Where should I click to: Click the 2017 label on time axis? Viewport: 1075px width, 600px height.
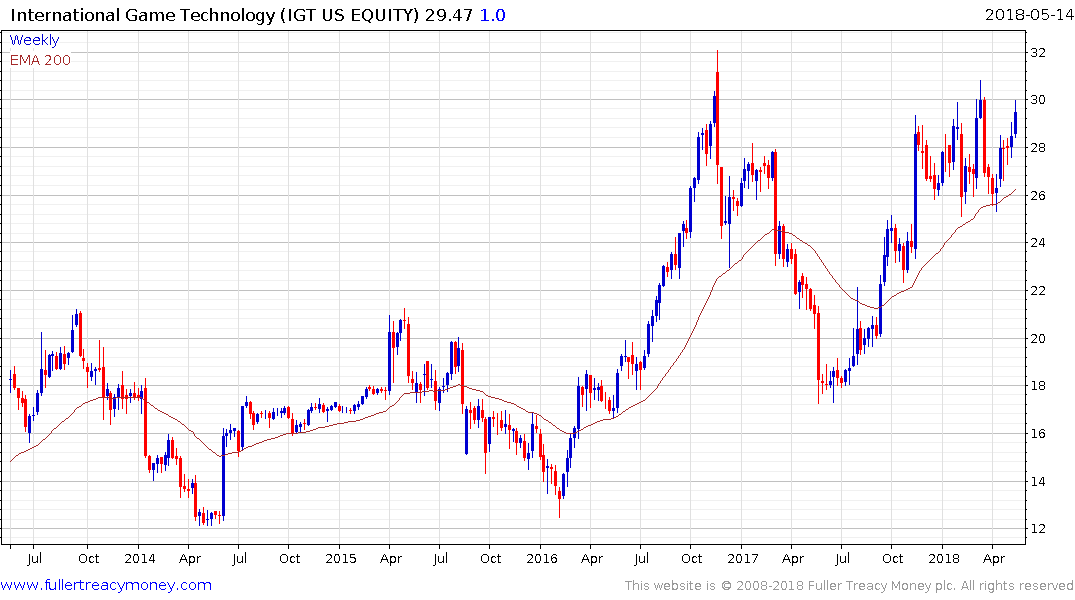(742, 559)
